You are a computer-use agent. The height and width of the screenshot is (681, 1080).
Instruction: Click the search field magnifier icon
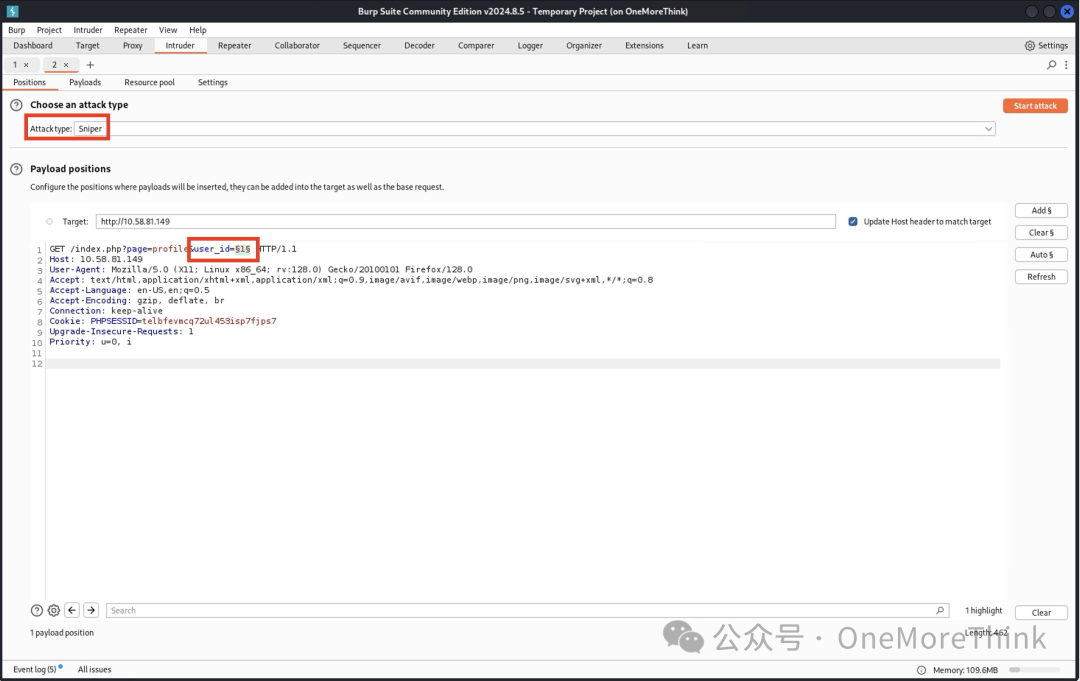point(939,610)
